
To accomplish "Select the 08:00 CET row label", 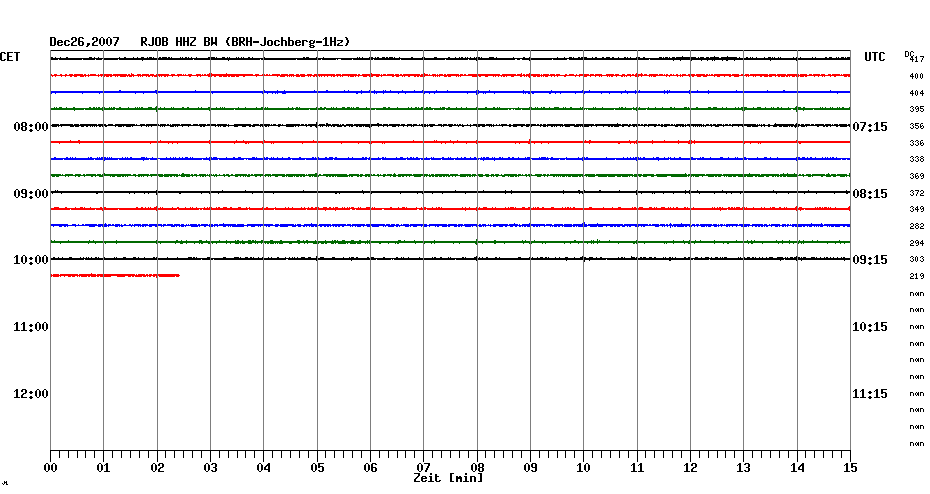I will coord(31,127).
